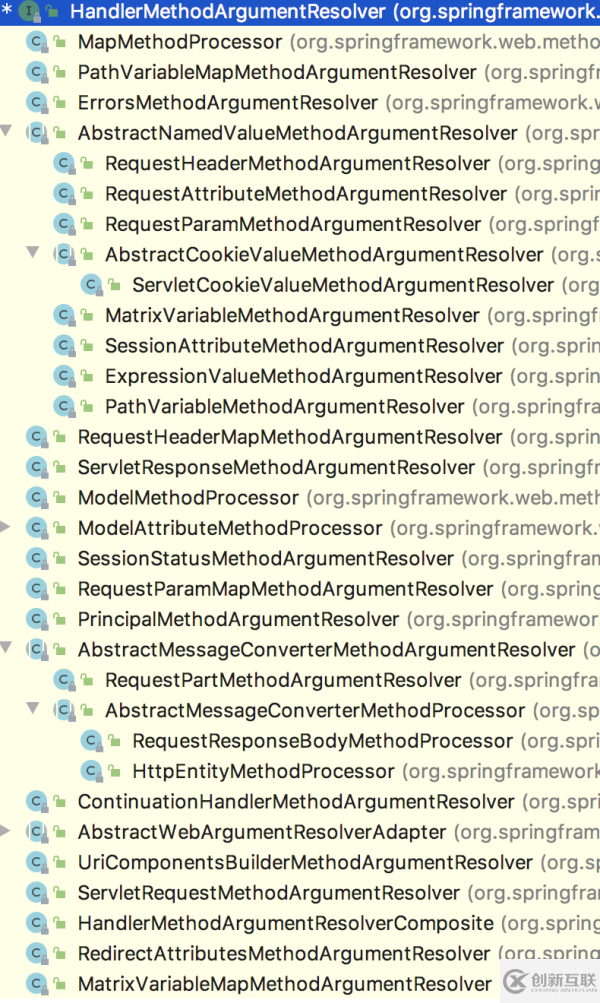Click the class icon of ServletCookieValueMethodArgumentResolver

92,285
